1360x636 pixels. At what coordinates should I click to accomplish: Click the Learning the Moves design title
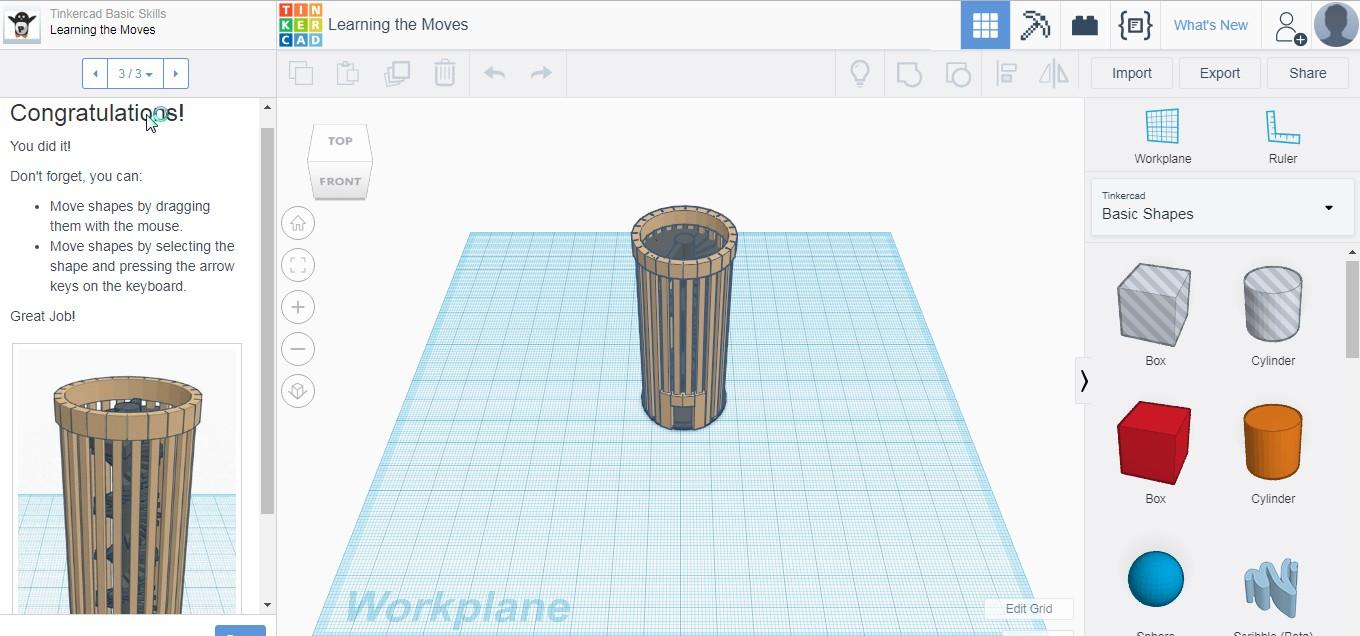pyautogui.click(x=398, y=25)
